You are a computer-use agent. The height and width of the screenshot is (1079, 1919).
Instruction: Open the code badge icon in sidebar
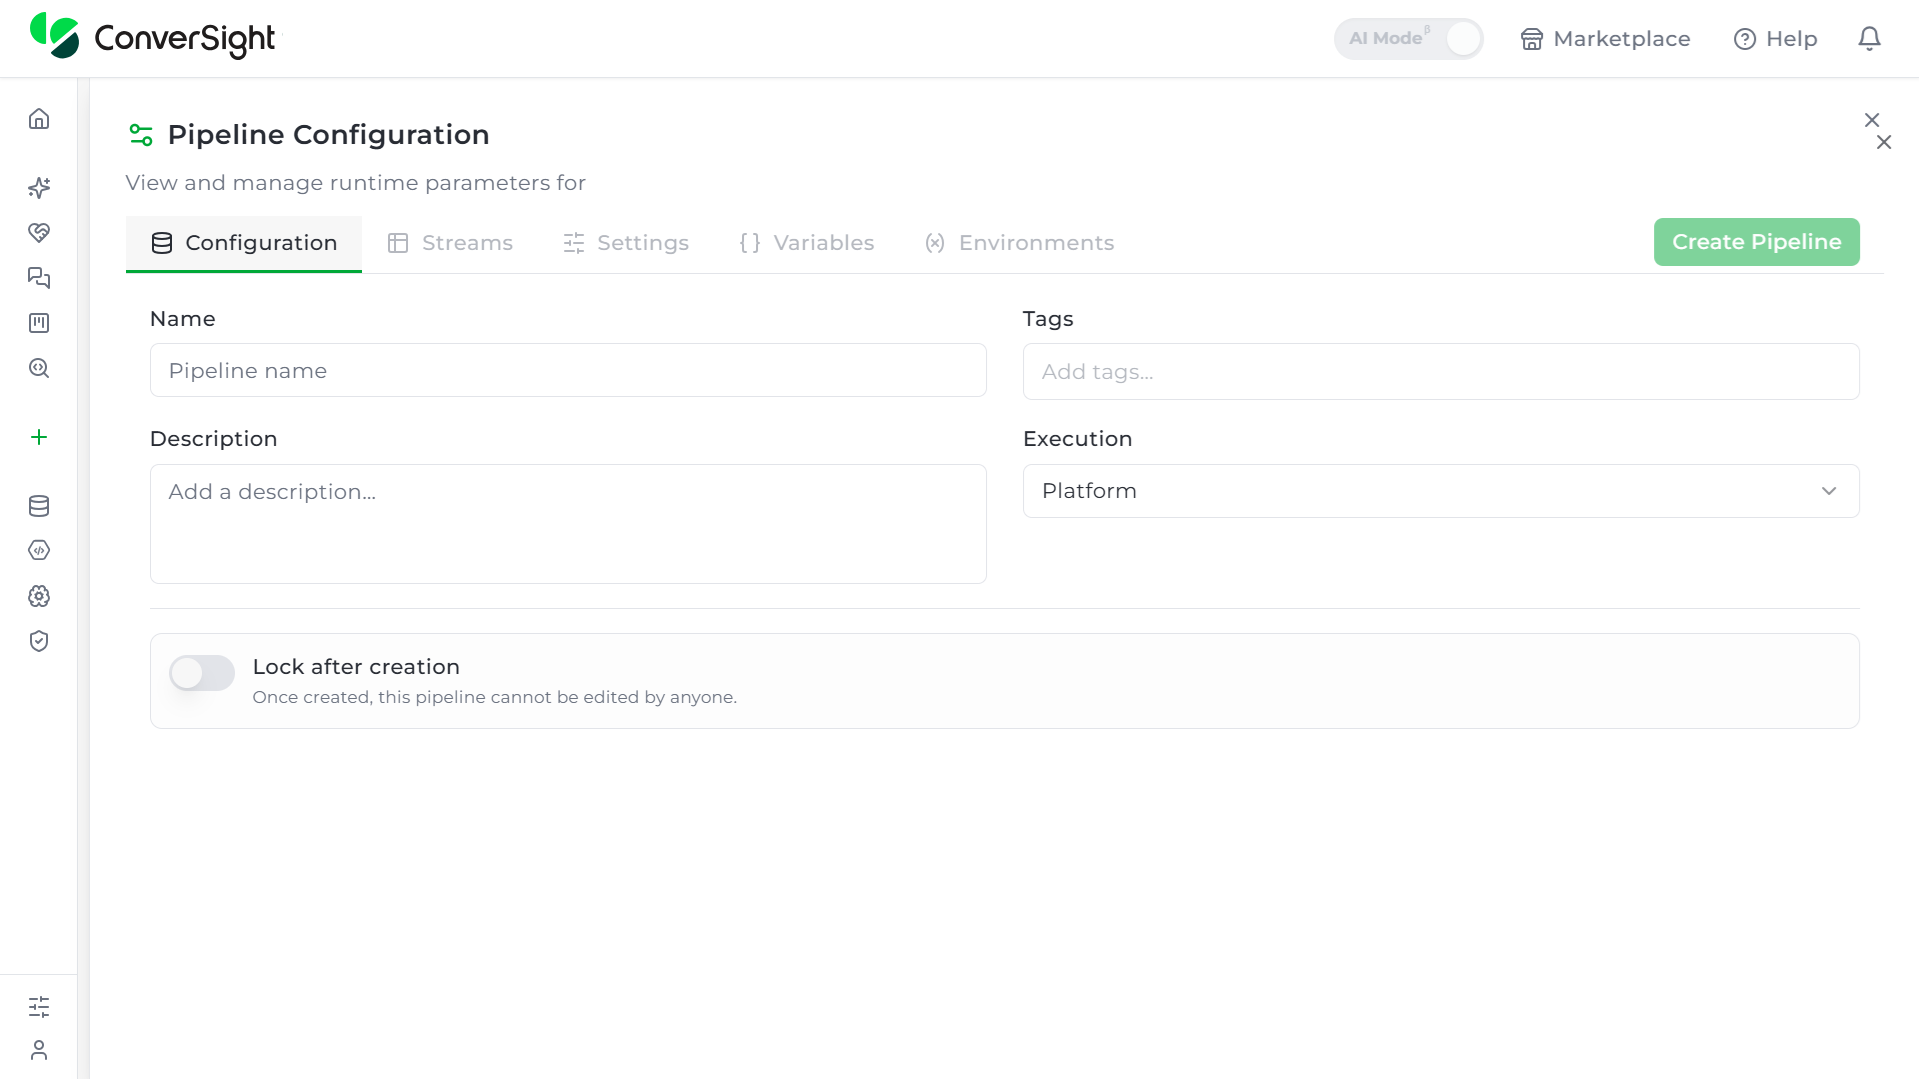coord(39,550)
